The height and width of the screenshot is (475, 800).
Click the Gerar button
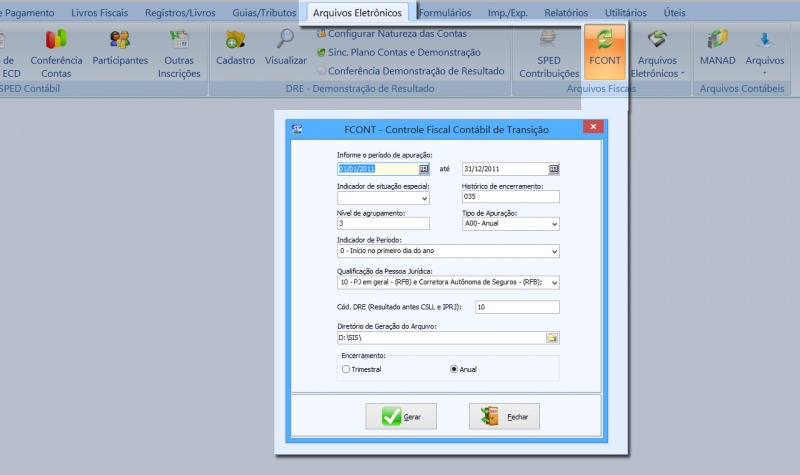(401, 416)
